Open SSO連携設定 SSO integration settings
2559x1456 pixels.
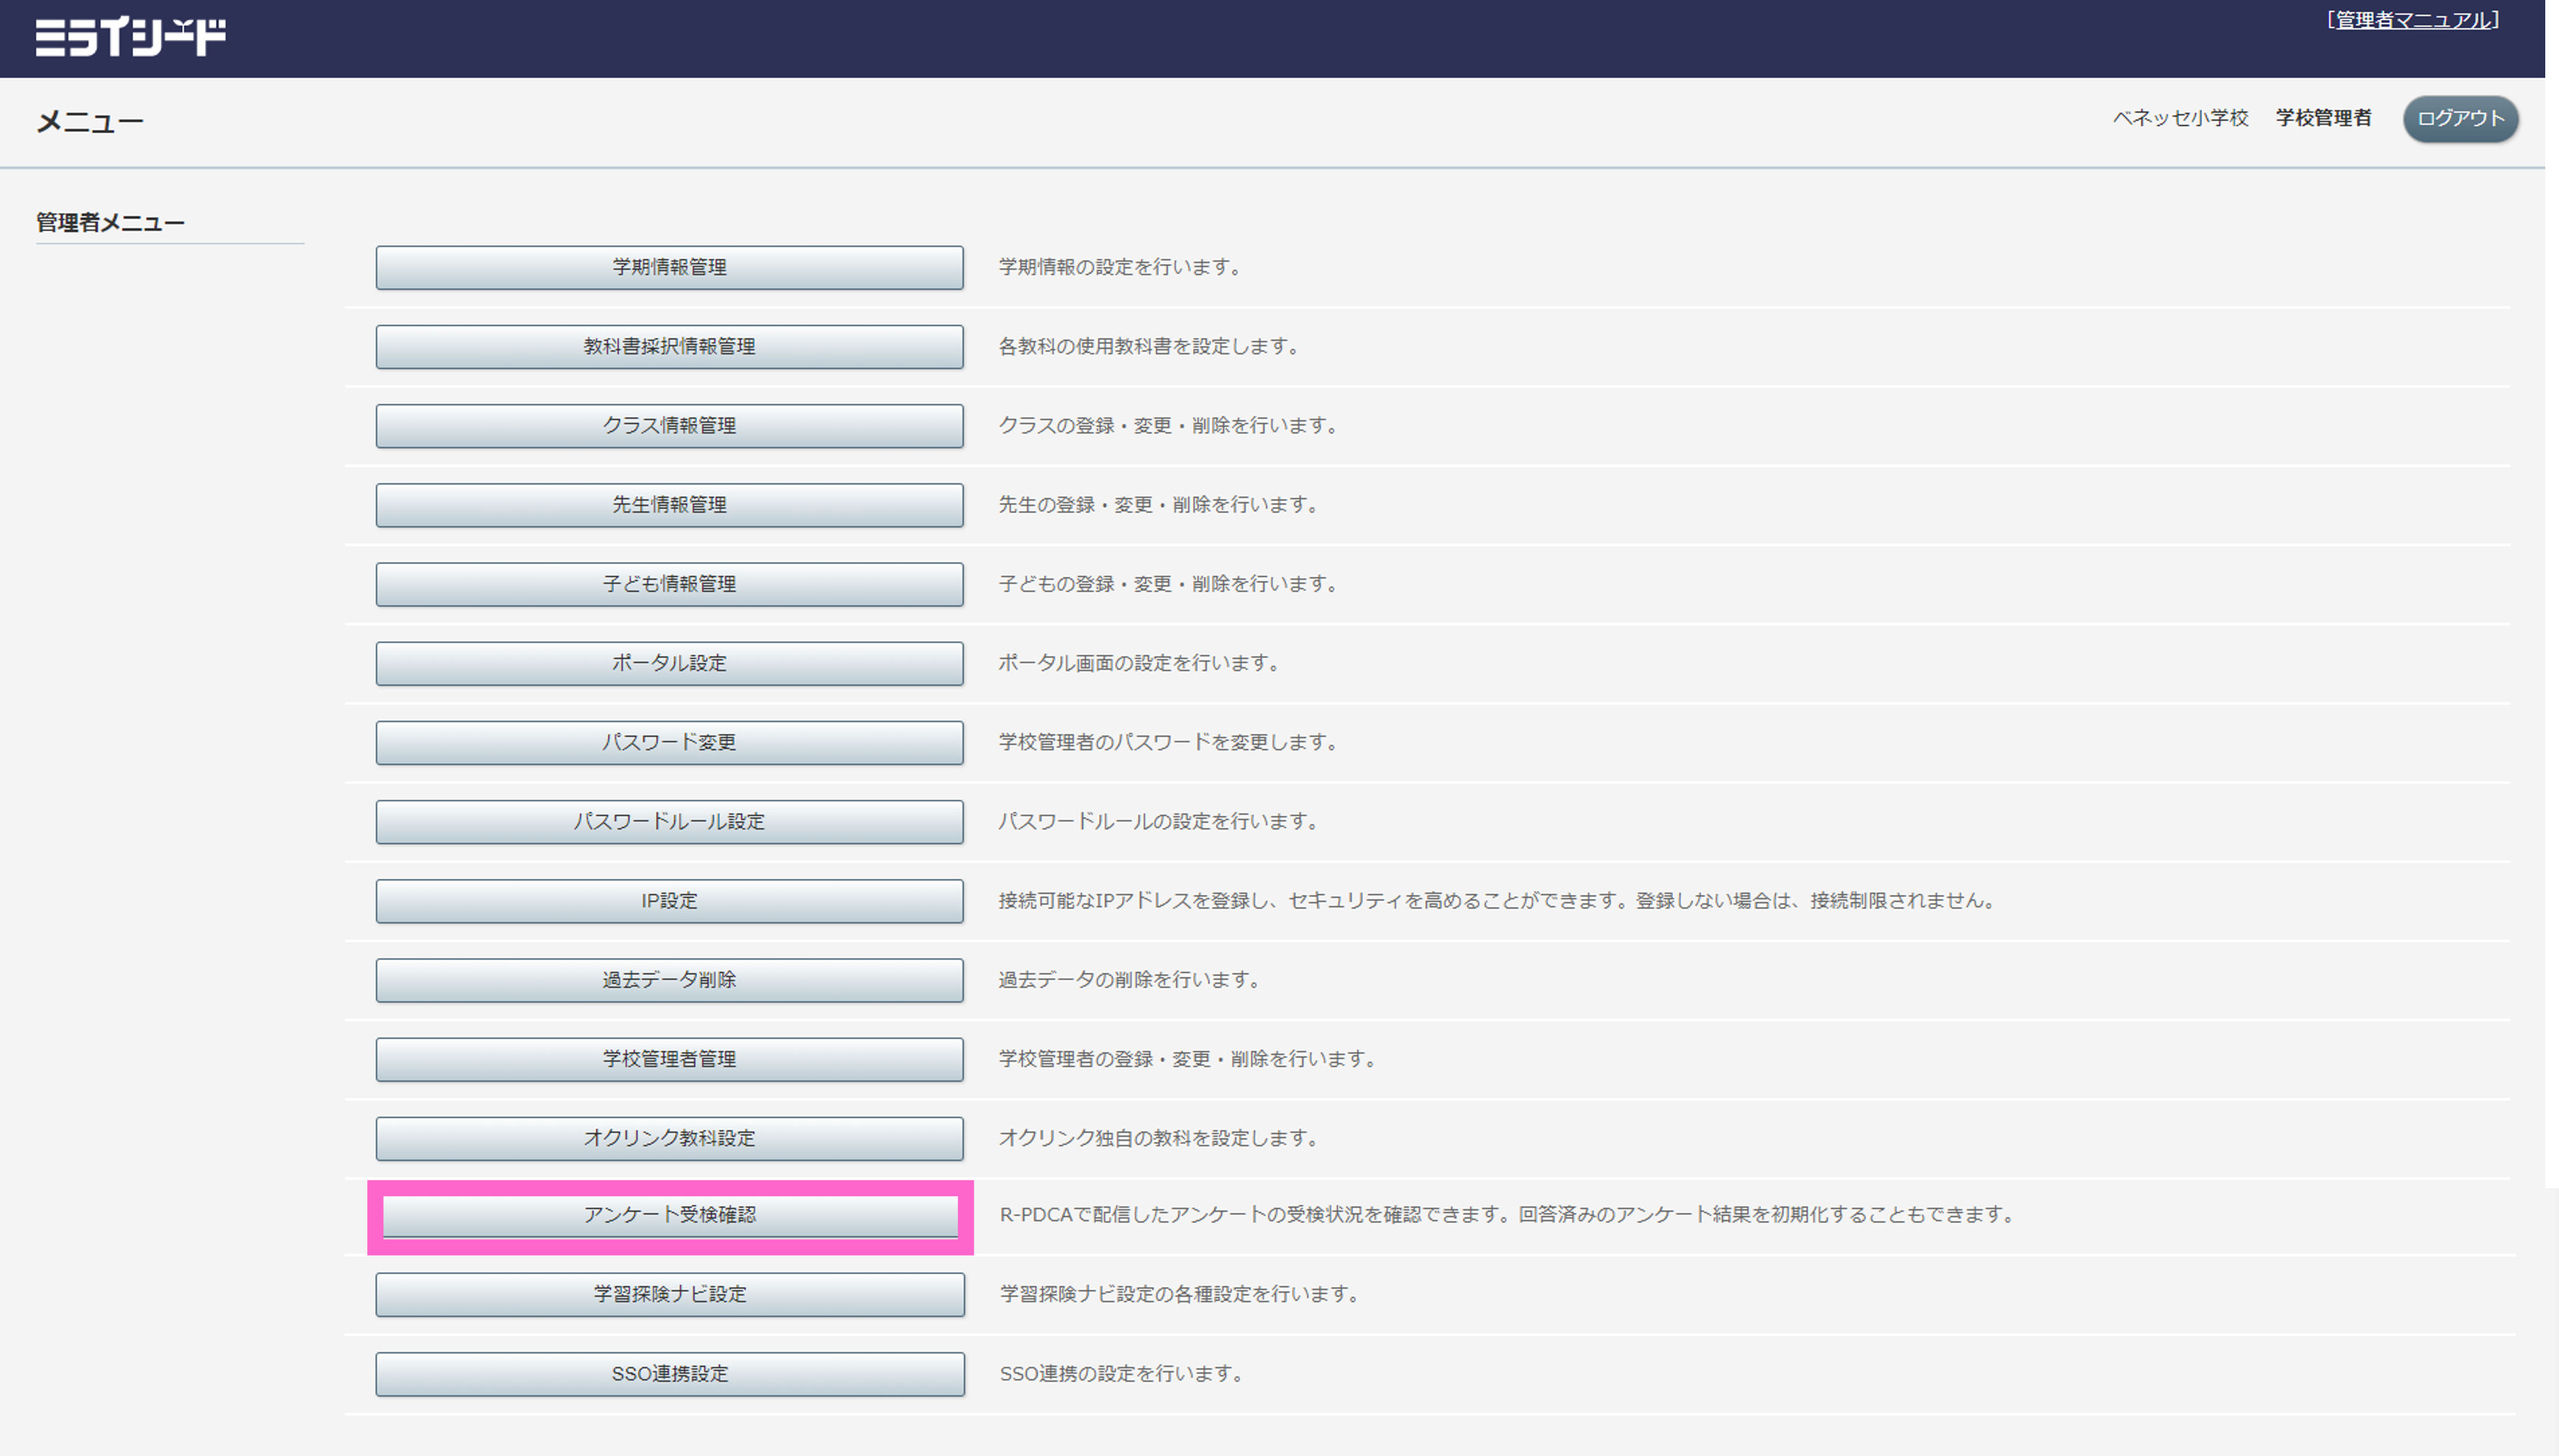click(x=668, y=1373)
